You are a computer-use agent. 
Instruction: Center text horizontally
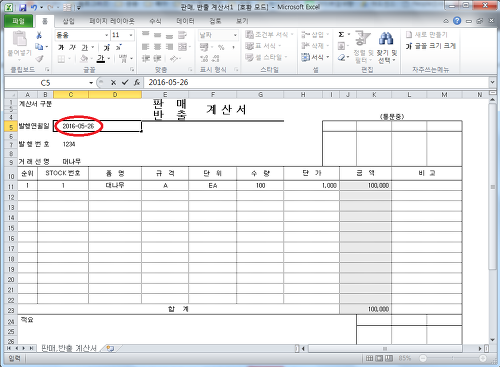tap(157, 47)
